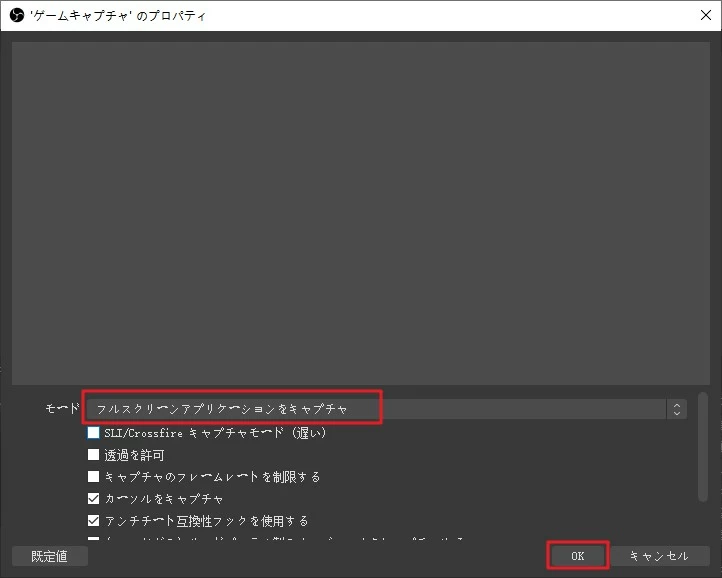
Task: Enable SLI/Crossfire キャプチャモード checkbox
Action: 93,432
